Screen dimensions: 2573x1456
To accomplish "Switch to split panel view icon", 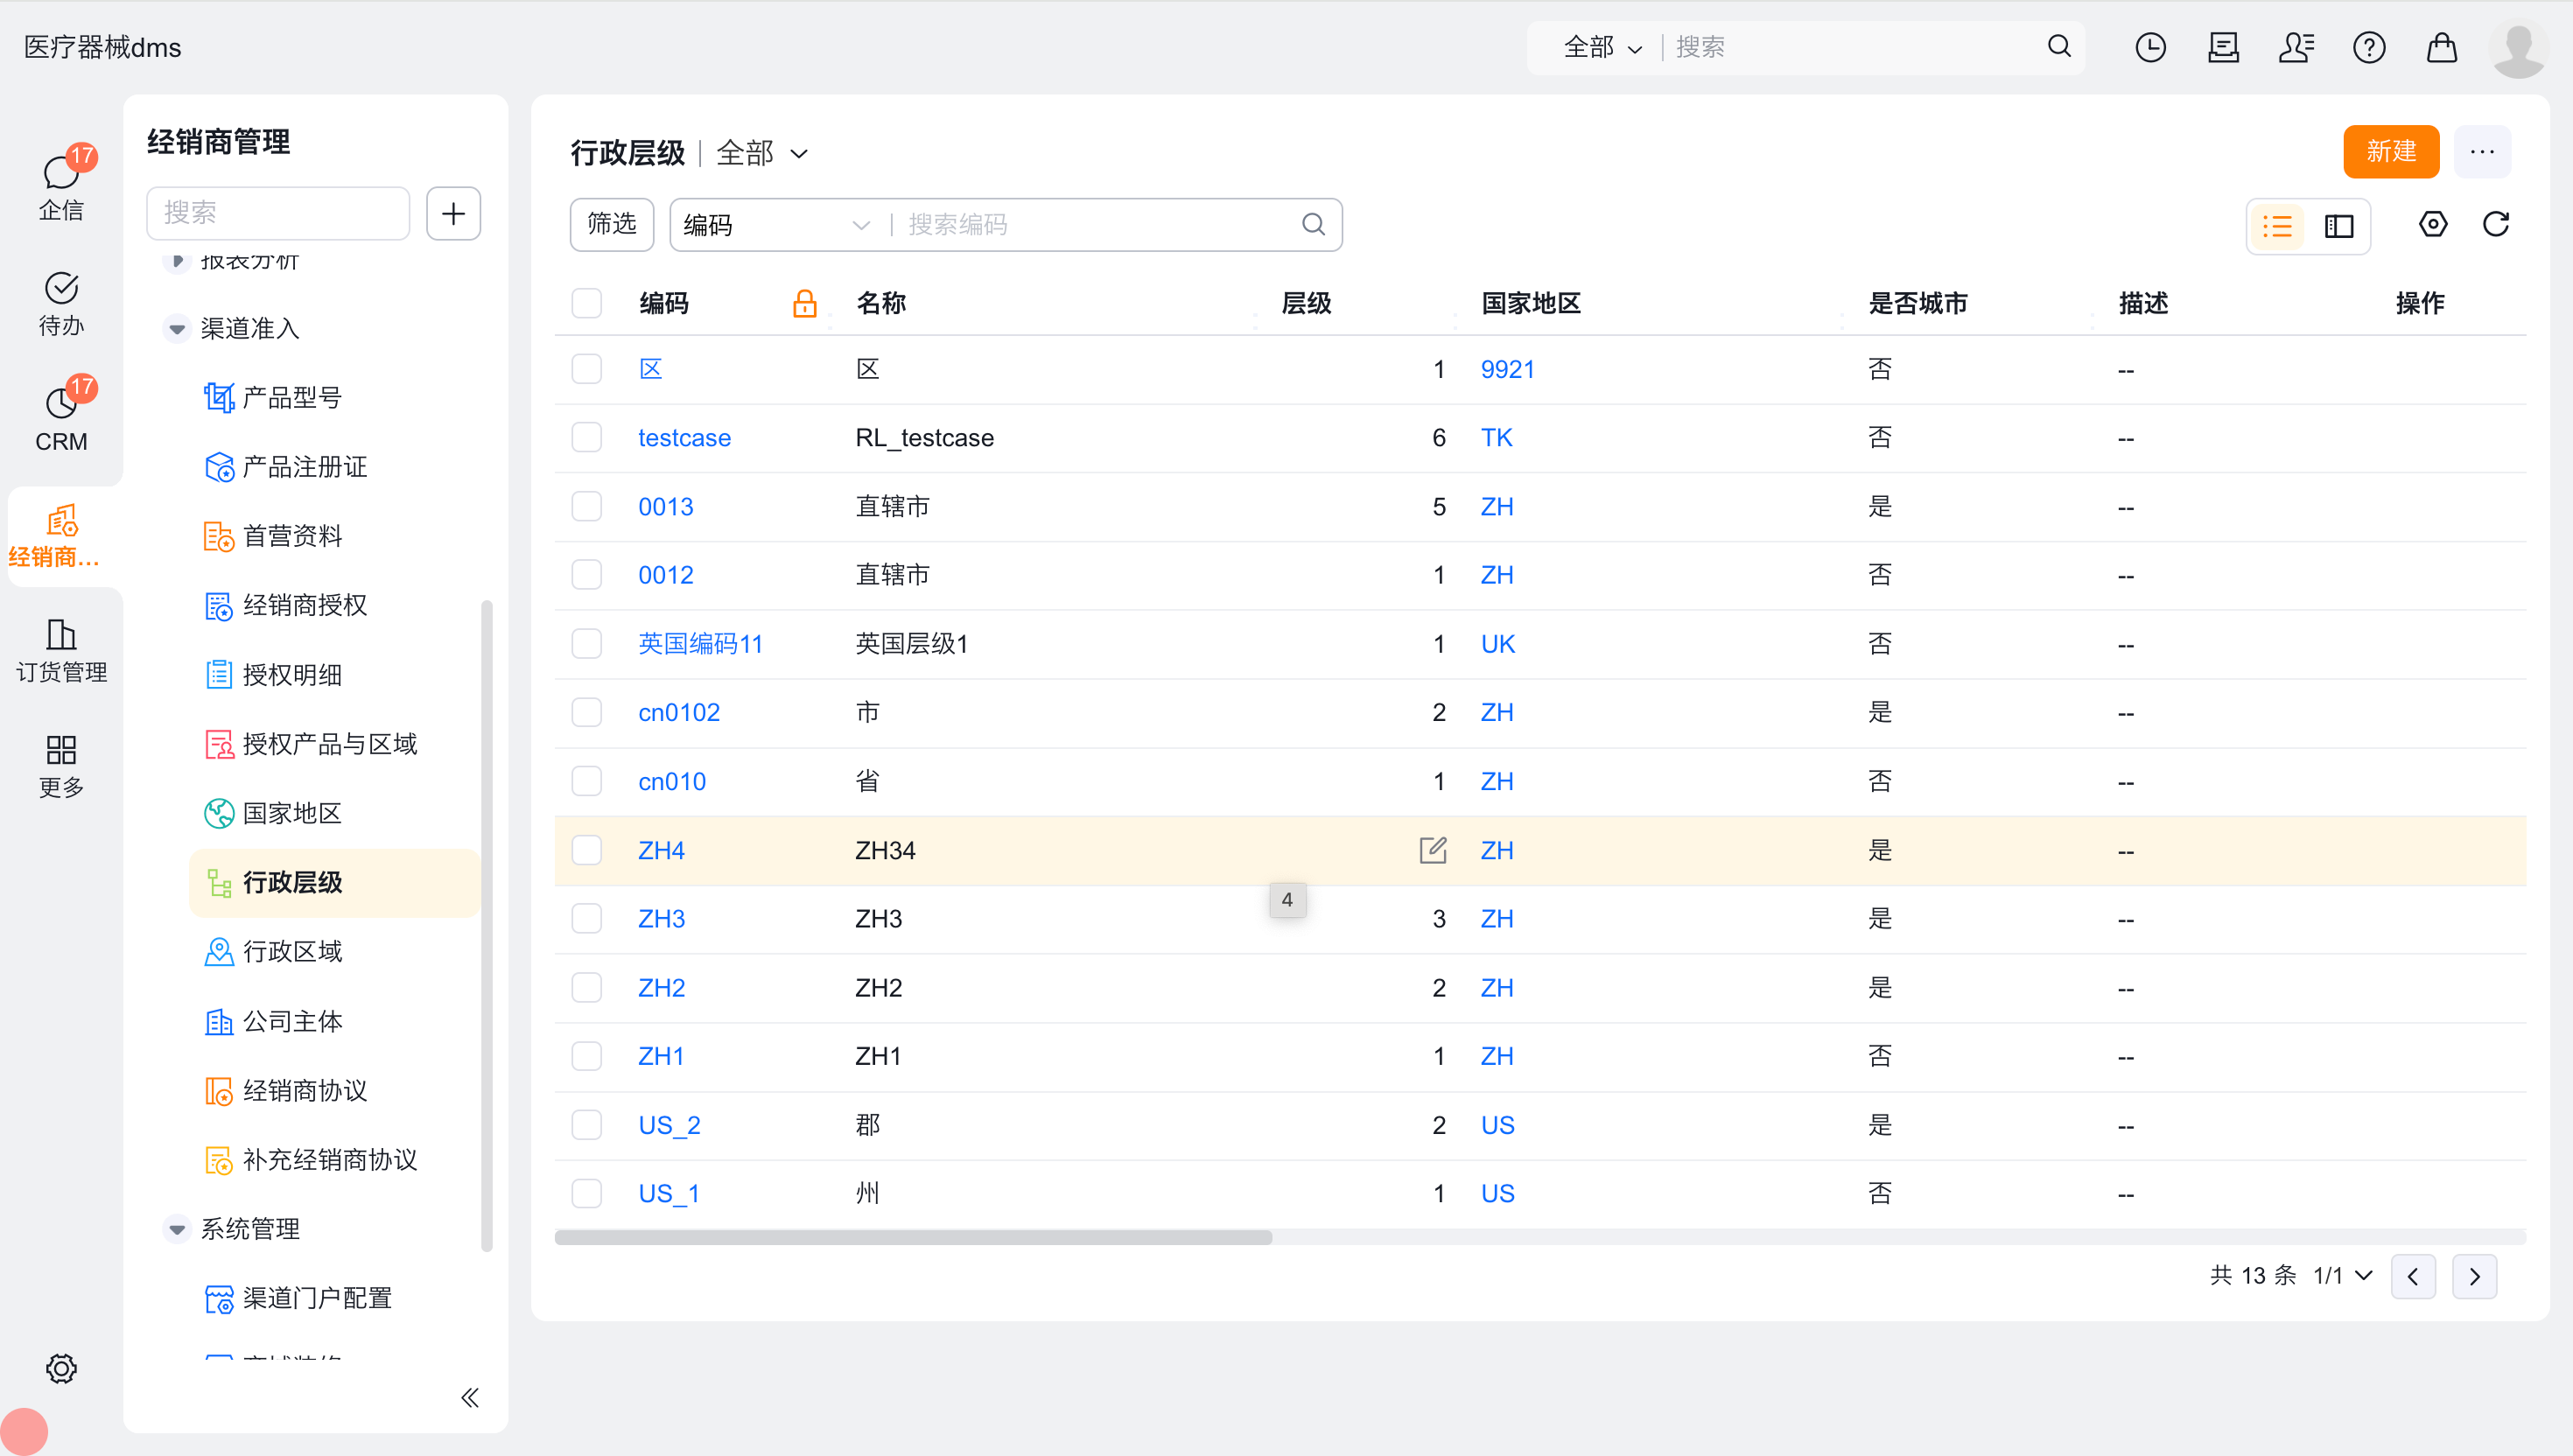I will [x=2339, y=226].
